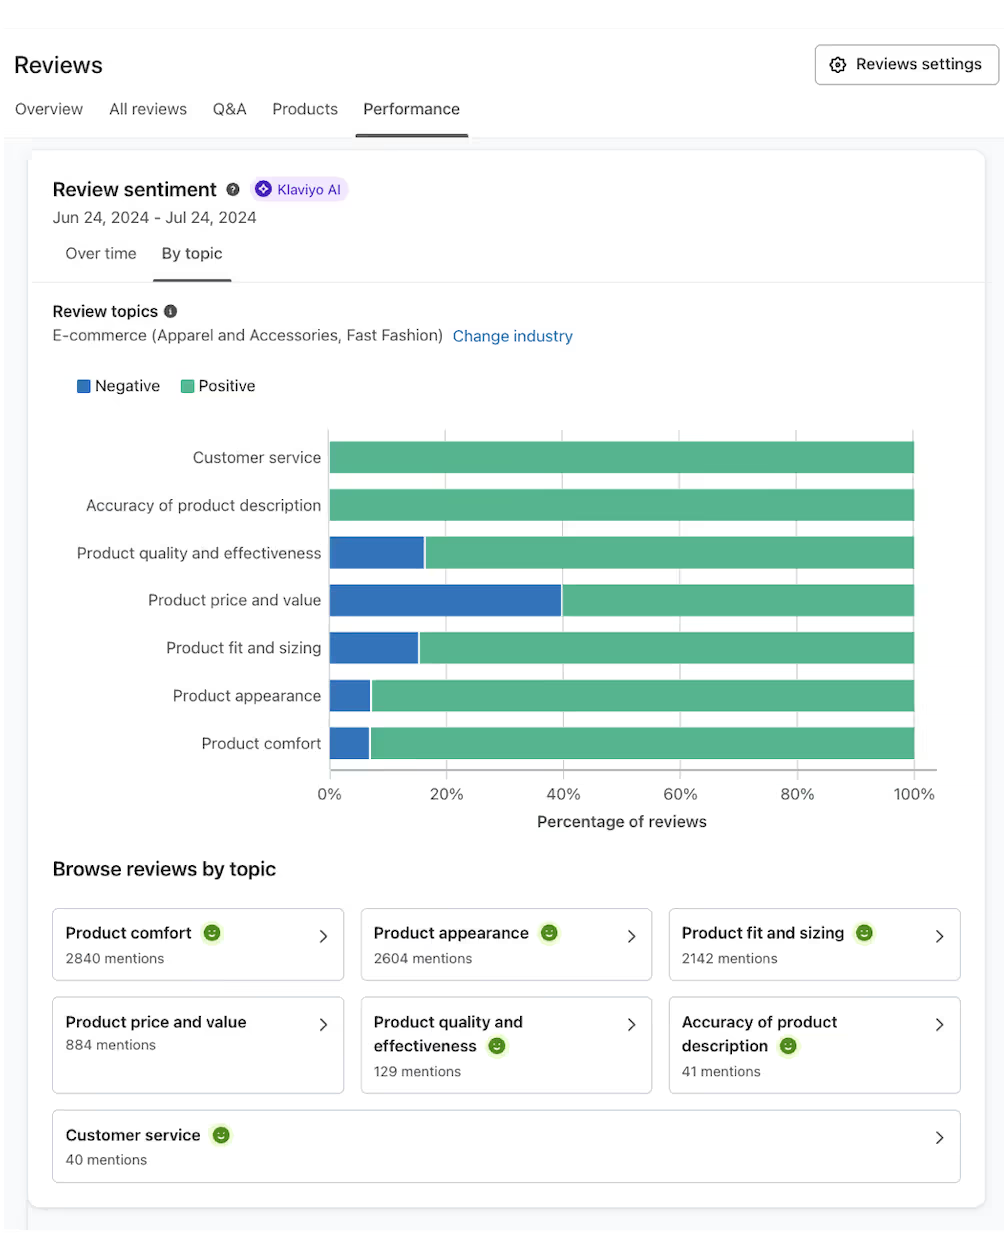
Task: Click the Customer service smiley sentiment icon
Action: click(221, 1135)
